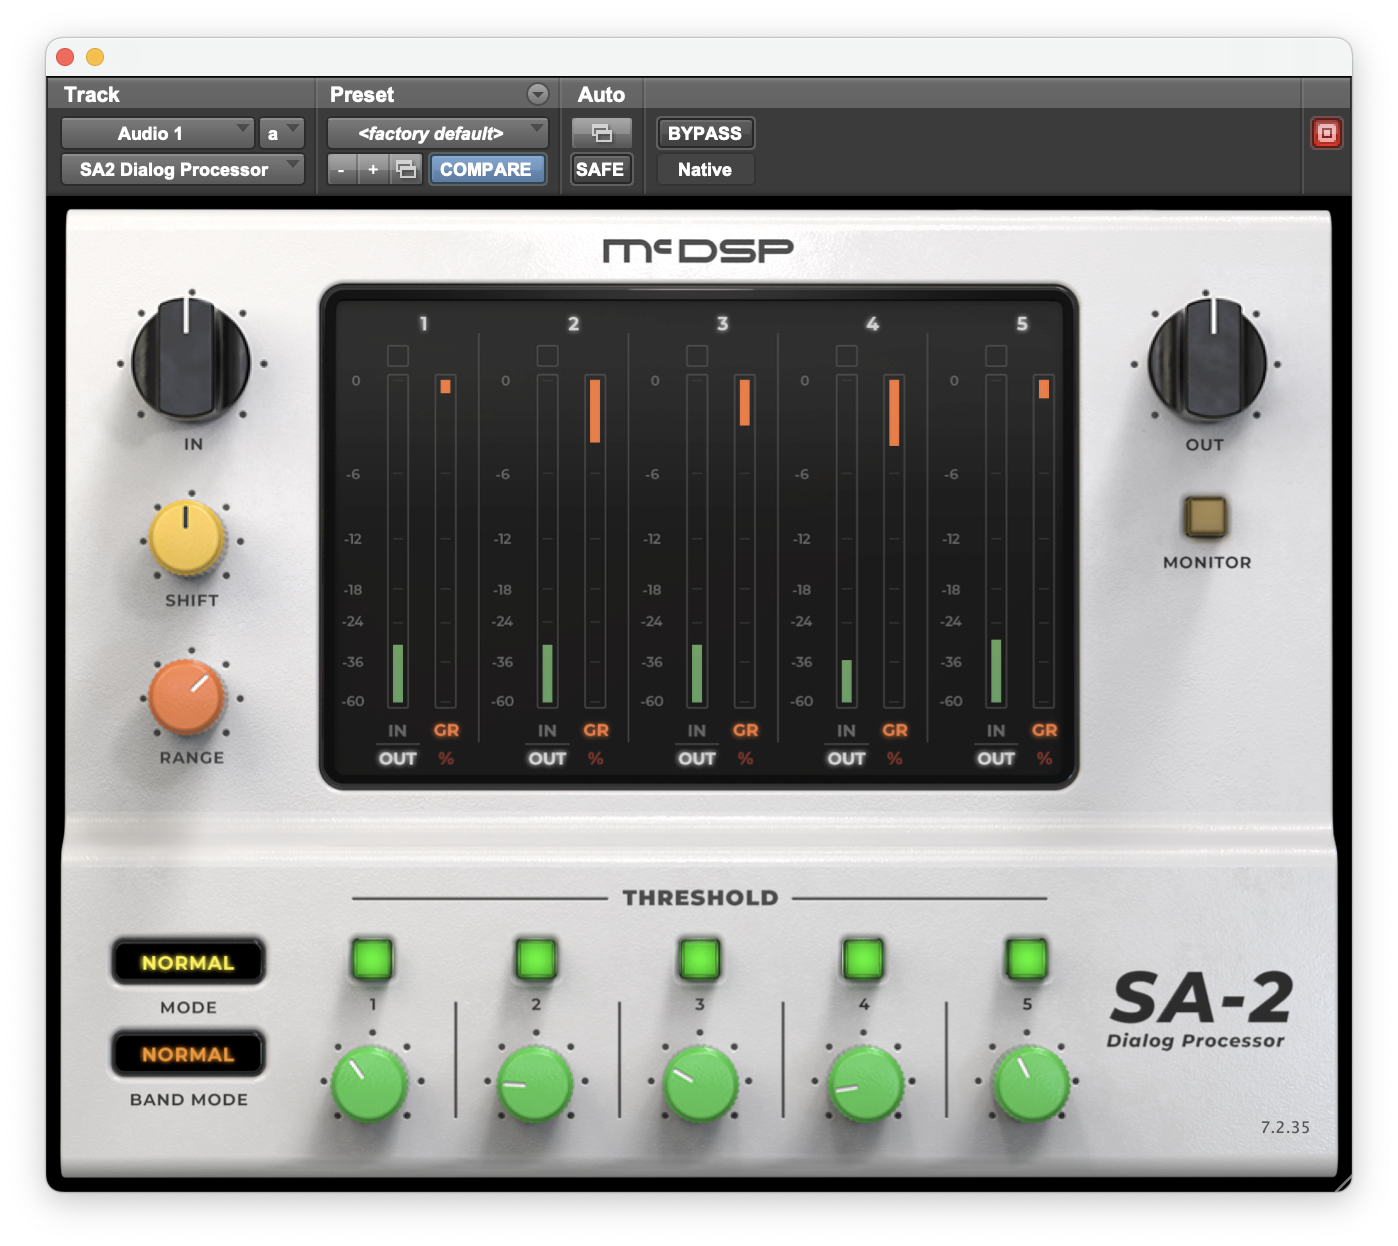Click band 2 GR % meter label
Screen dimensions: 1398x1246
point(596,745)
